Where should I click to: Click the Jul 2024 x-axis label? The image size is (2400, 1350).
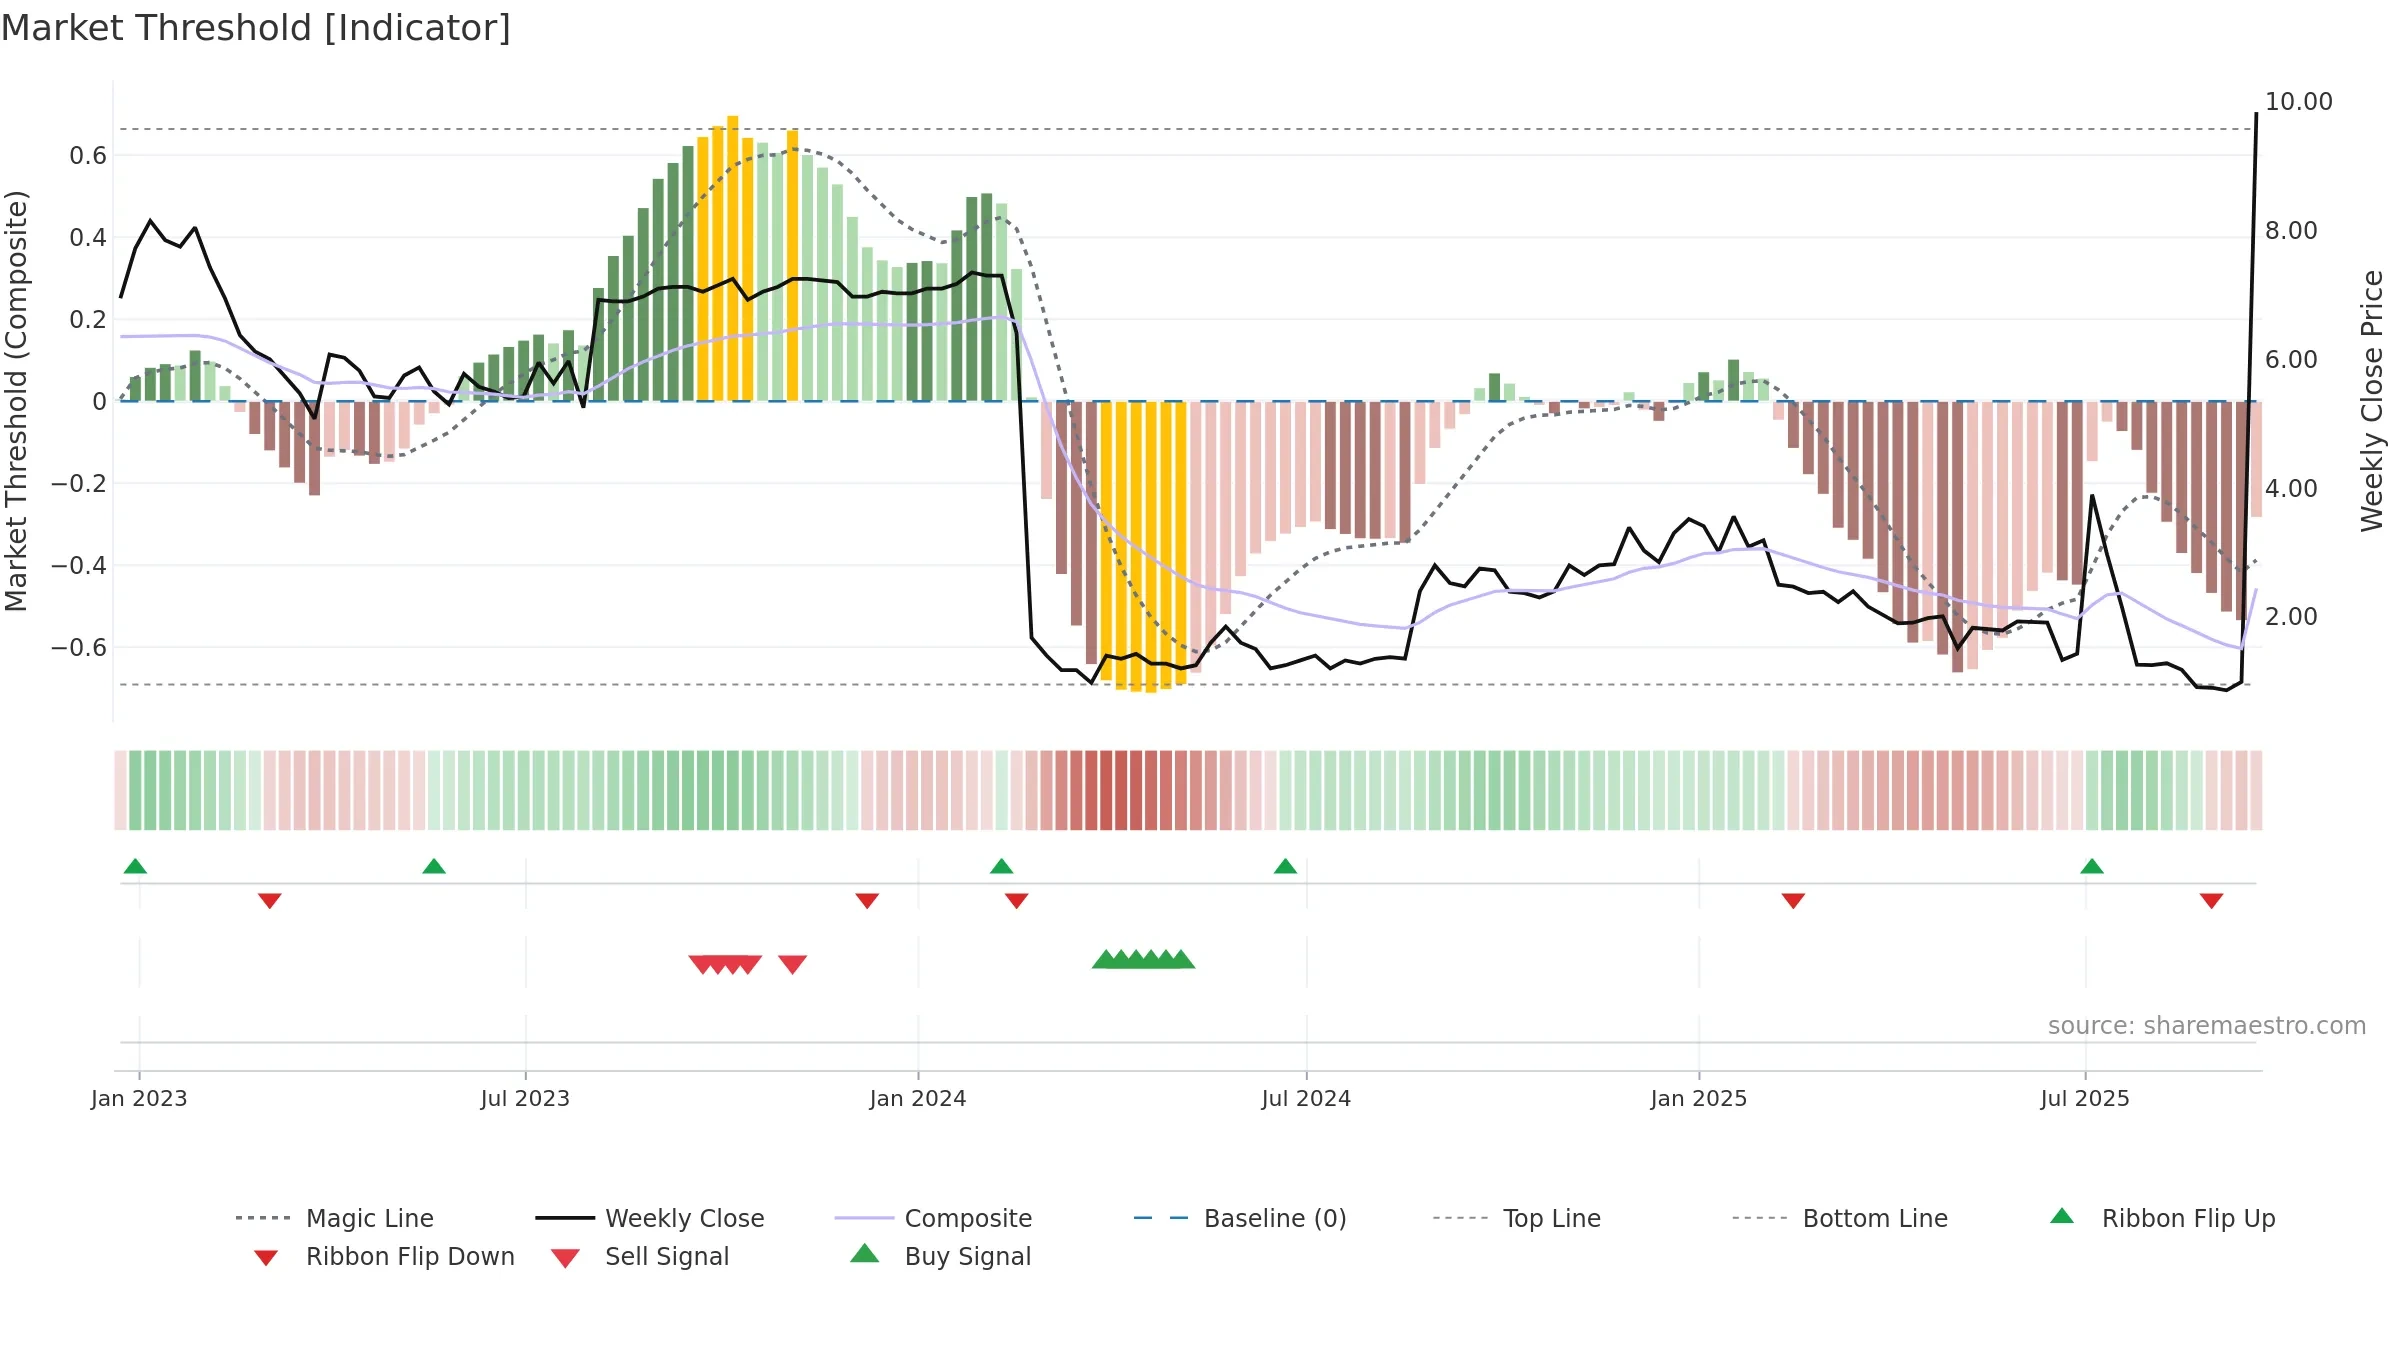(x=1306, y=1098)
